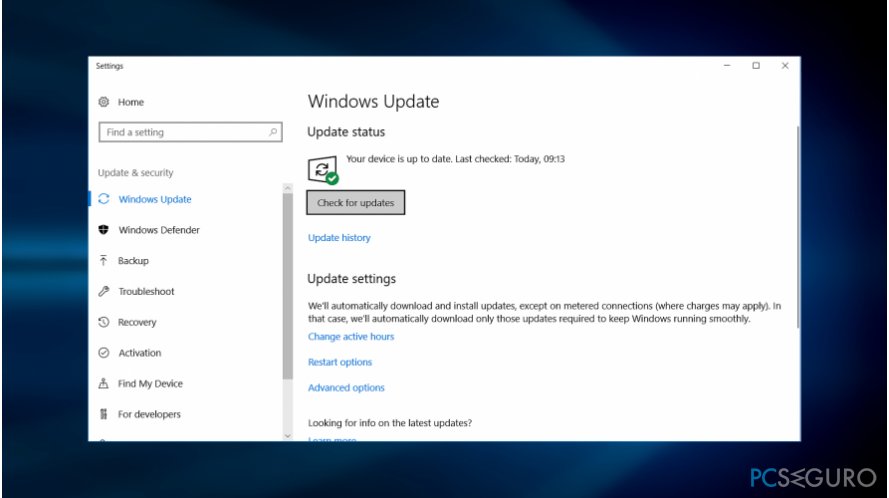This screenshot has height=498, width=889.
Task: Open the Troubleshoot page
Action: (x=146, y=291)
